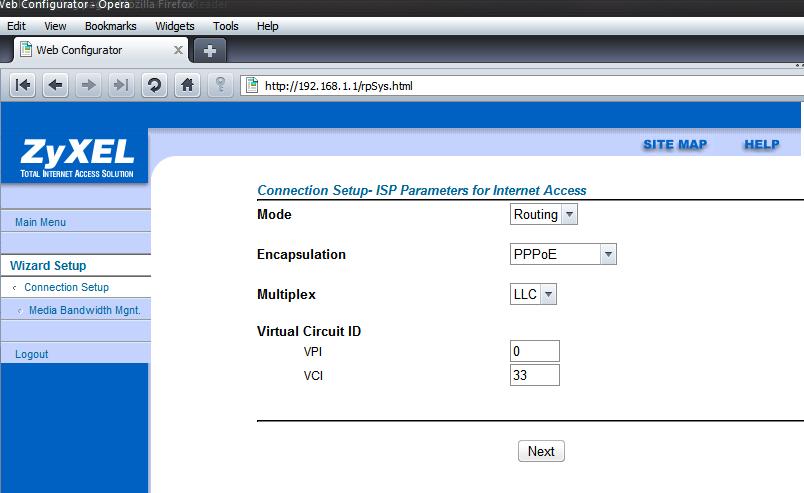Open the Widgets menu
Image resolution: width=804 pixels, height=493 pixels.
coord(175,26)
